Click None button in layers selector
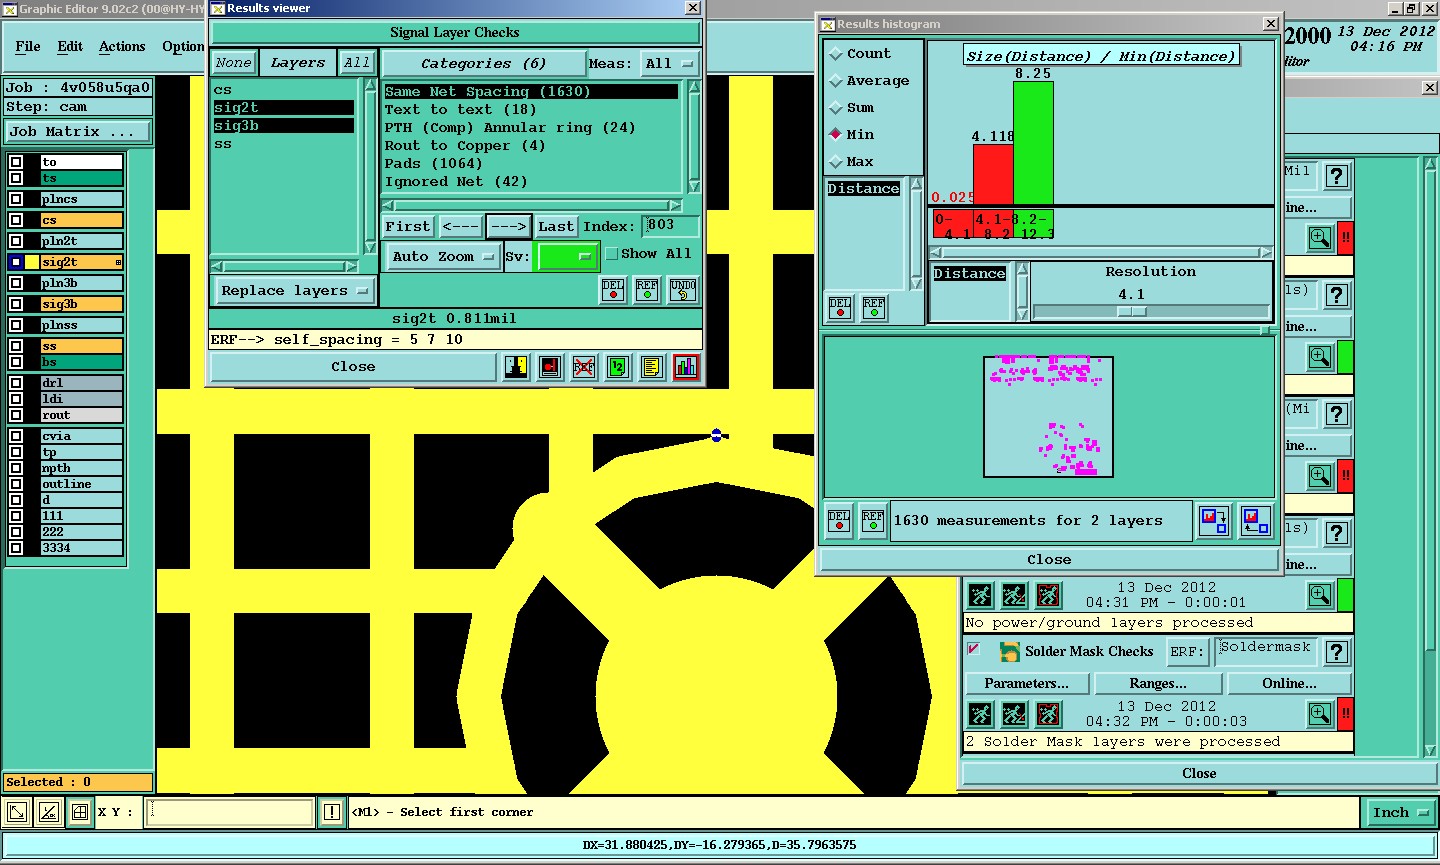Image resolution: width=1440 pixels, height=865 pixels. pyautogui.click(x=233, y=63)
